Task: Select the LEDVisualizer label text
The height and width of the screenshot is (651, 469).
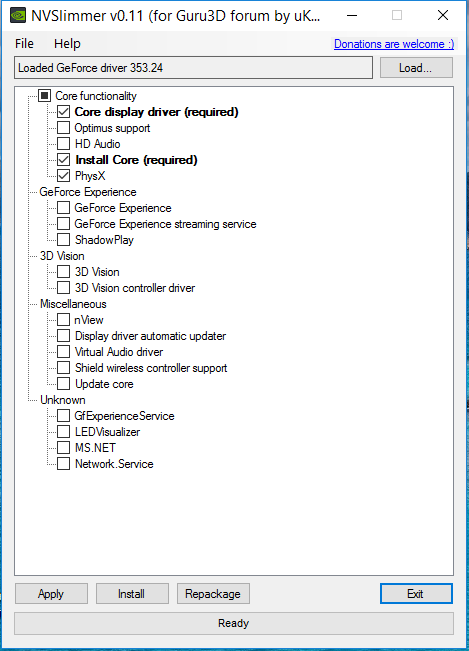Action: point(107,432)
